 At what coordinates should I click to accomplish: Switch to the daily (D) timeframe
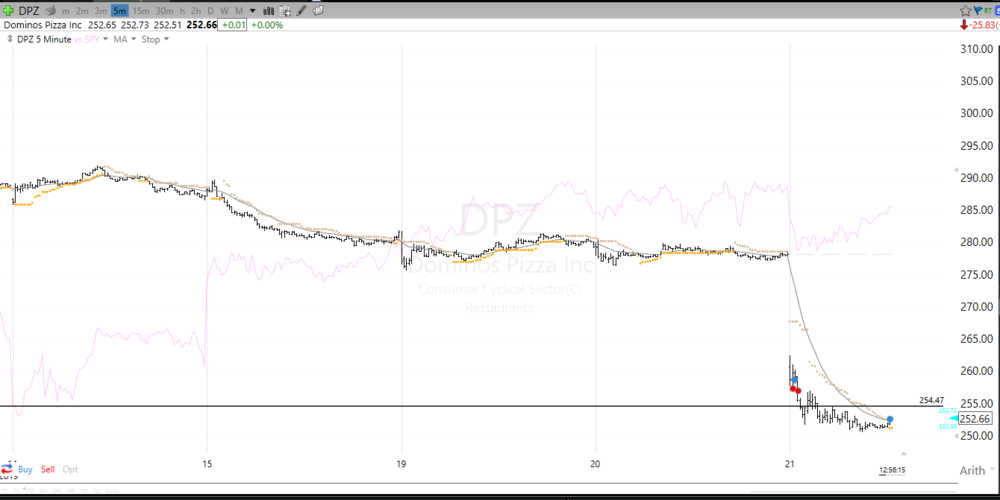210,11
